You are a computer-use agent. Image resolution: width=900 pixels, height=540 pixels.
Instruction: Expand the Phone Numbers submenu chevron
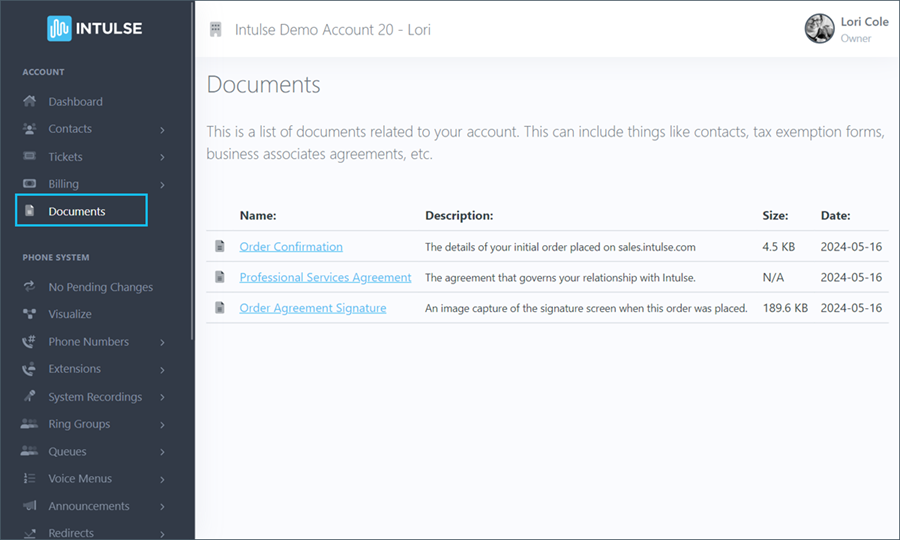point(162,343)
